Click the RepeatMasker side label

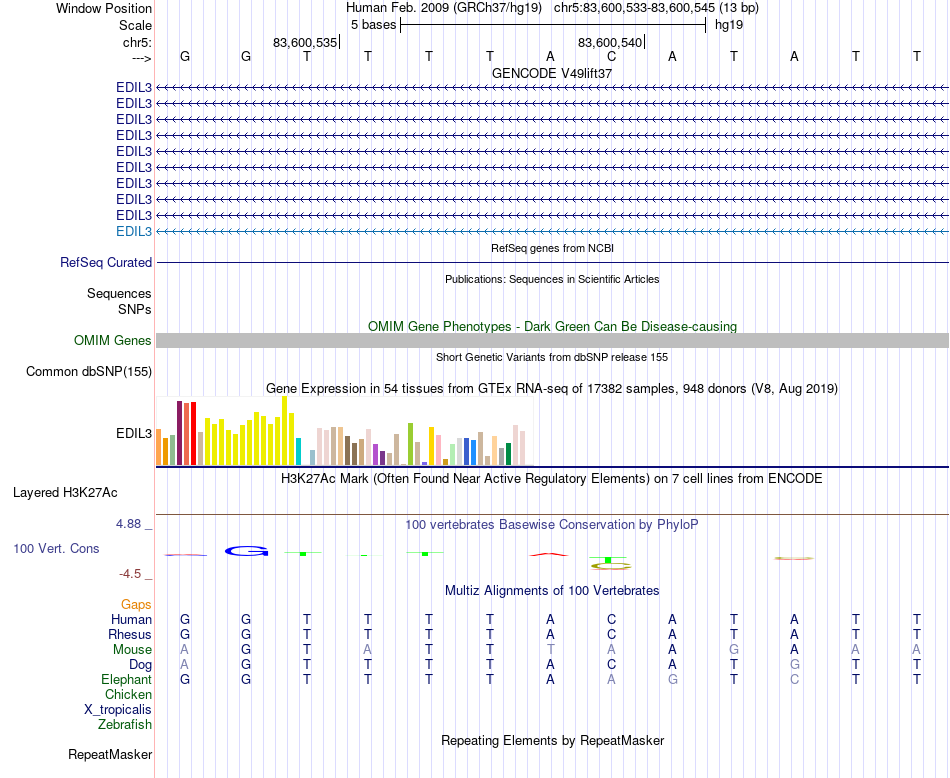(110, 754)
